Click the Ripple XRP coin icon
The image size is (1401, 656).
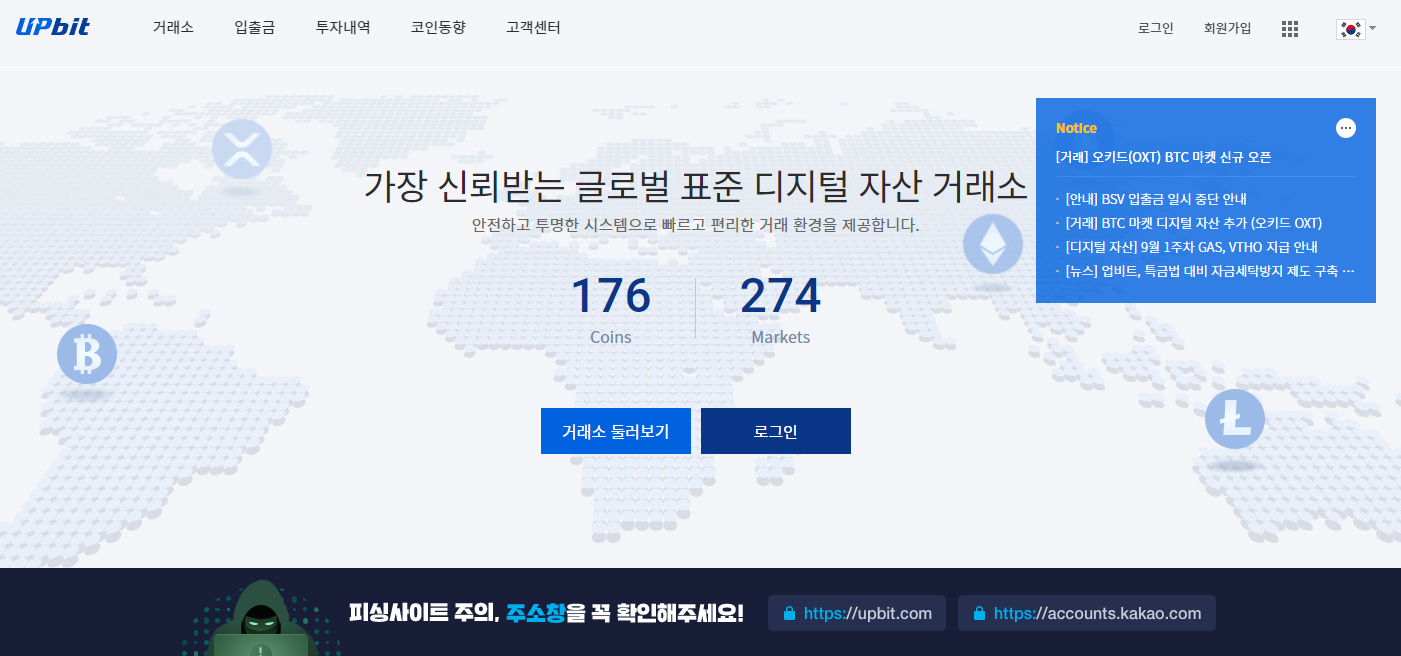pos(242,149)
